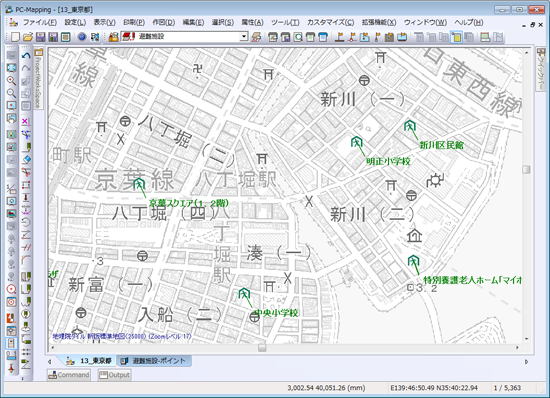Image resolution: width=550 pixels, height=398 pixels.
Task: Click the 地理院タイル attribution text
Action: (x=122, y=336)
